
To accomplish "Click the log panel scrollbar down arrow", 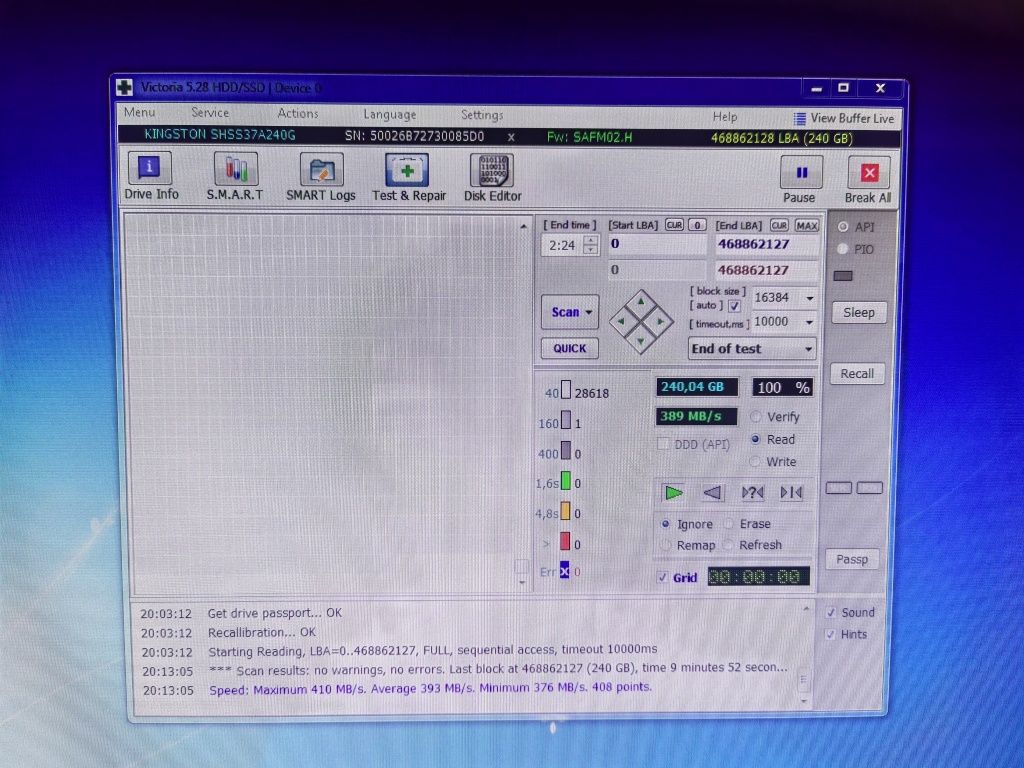I will pos(804,701).
